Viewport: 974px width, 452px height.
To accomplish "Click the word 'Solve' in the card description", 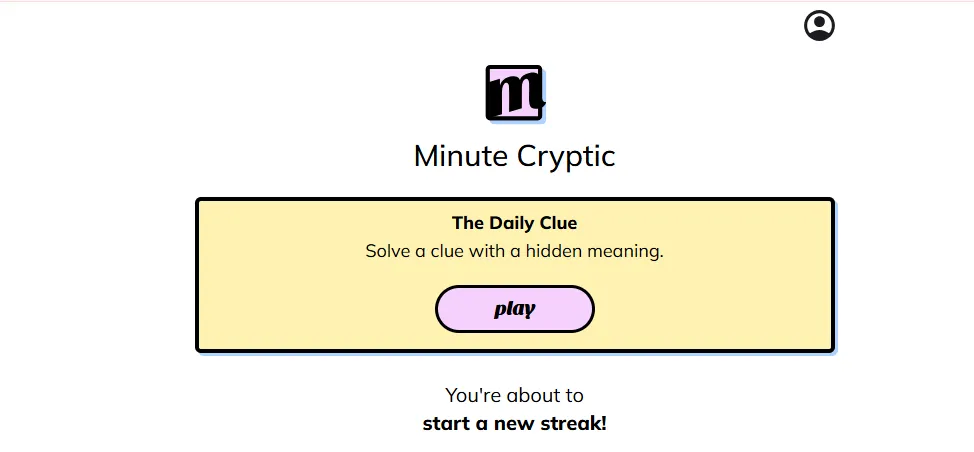I will (x=387, y=251).
